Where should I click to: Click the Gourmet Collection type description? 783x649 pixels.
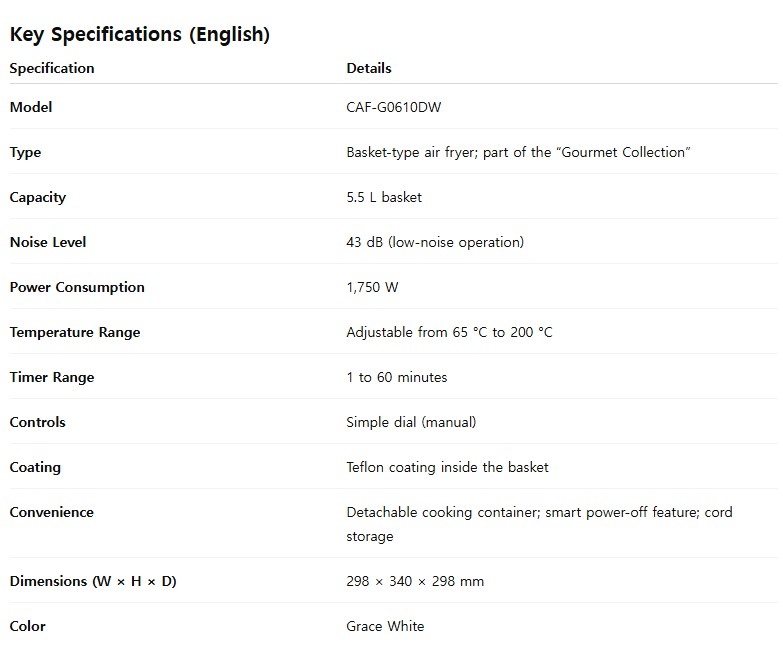pyautogui.click(x=518, y=152)
